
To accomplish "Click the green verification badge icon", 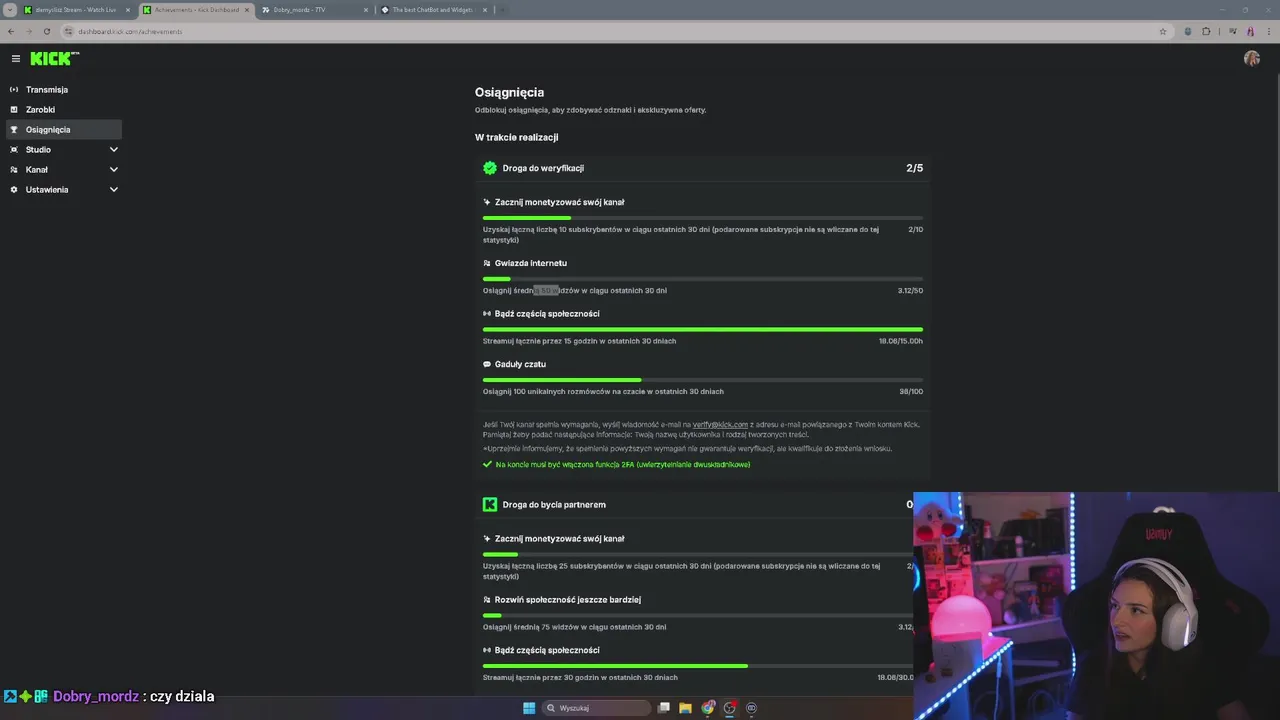I will [x=490, y=168].
